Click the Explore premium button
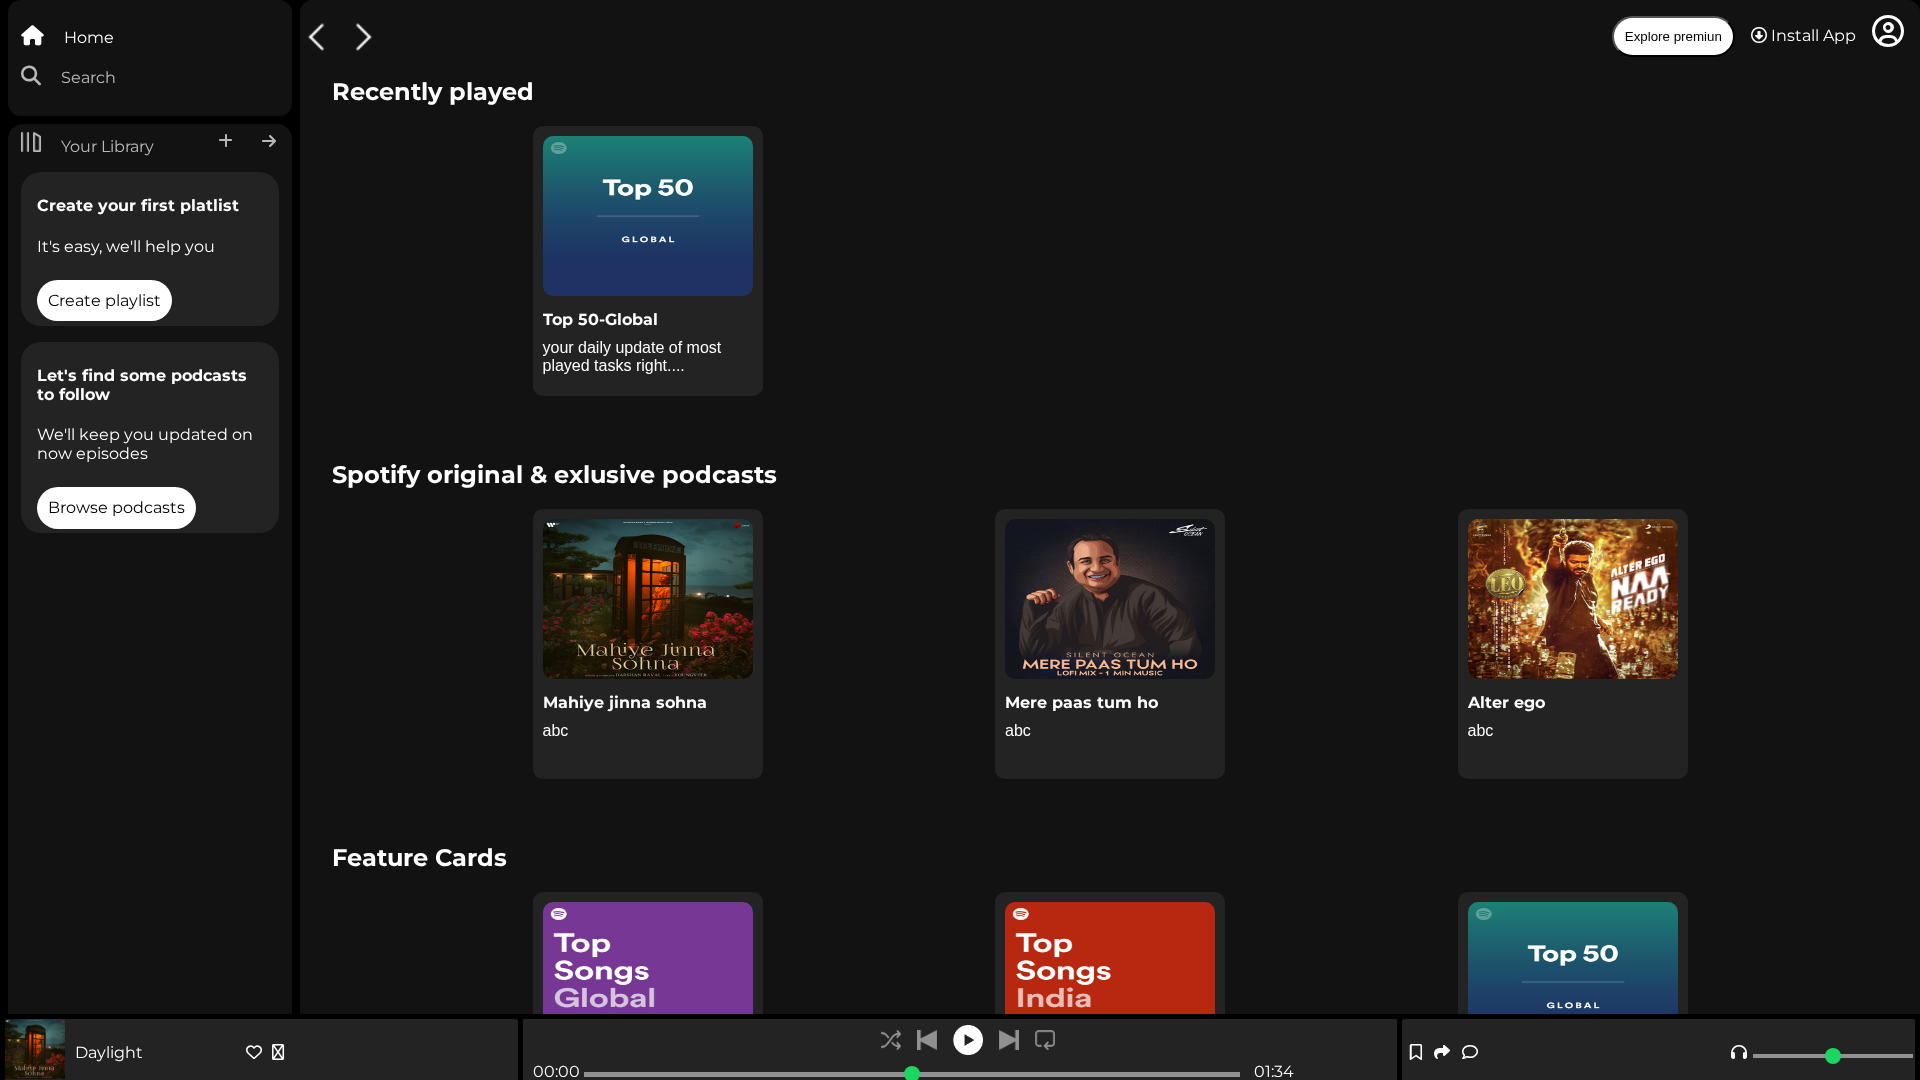1920x1080 pixels. click(x=1673, y=37)
